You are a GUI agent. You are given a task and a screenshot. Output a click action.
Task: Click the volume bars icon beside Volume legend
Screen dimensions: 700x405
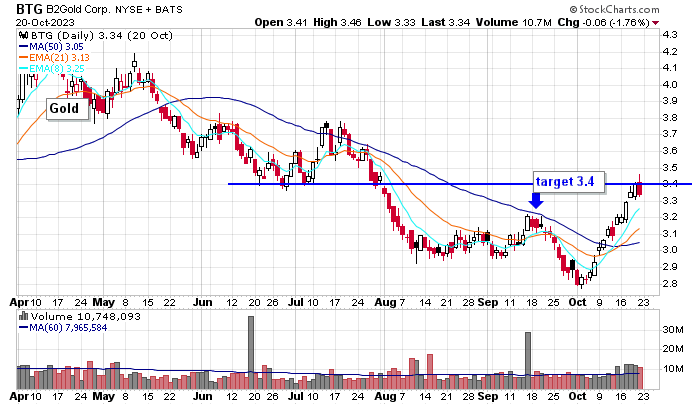click(x=24, y=317)
